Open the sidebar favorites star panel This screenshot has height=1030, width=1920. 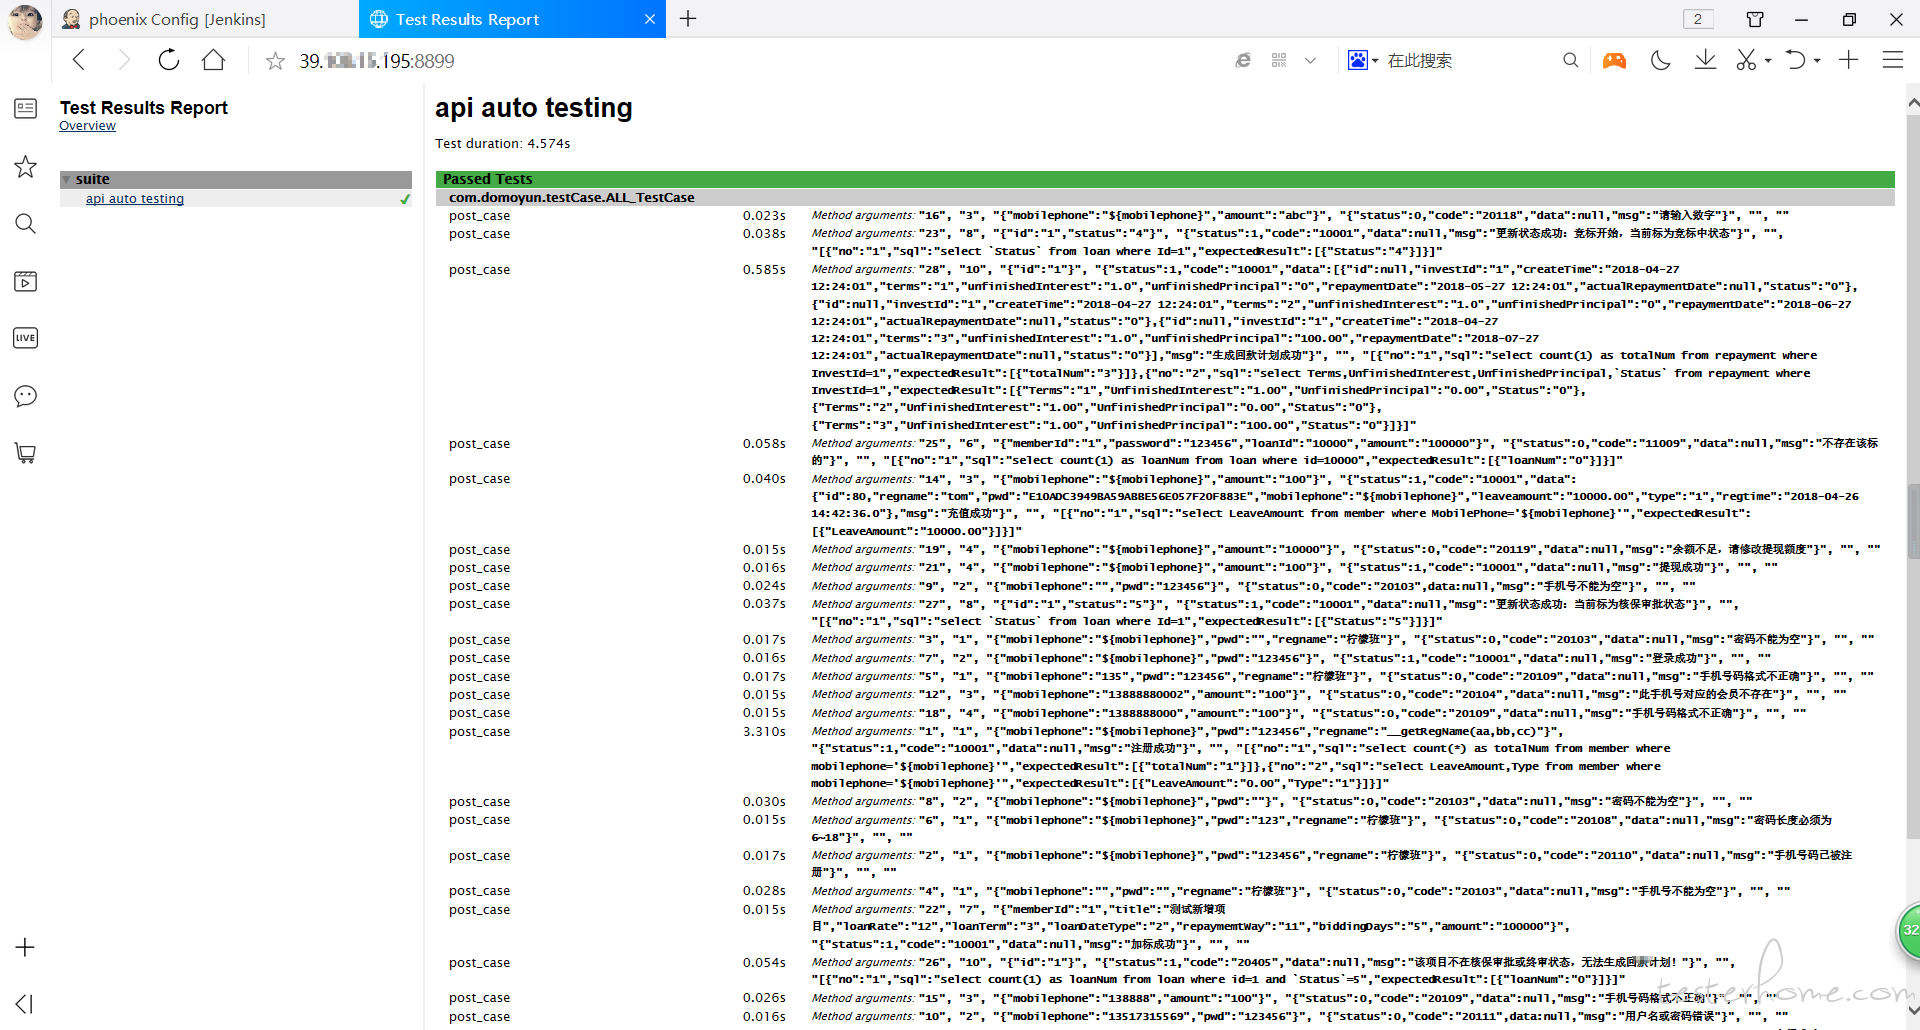coord(25,166)
